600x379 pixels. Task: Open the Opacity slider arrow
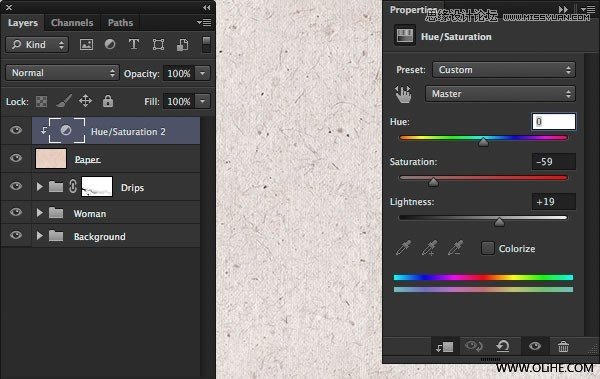(x=203, y=73)
